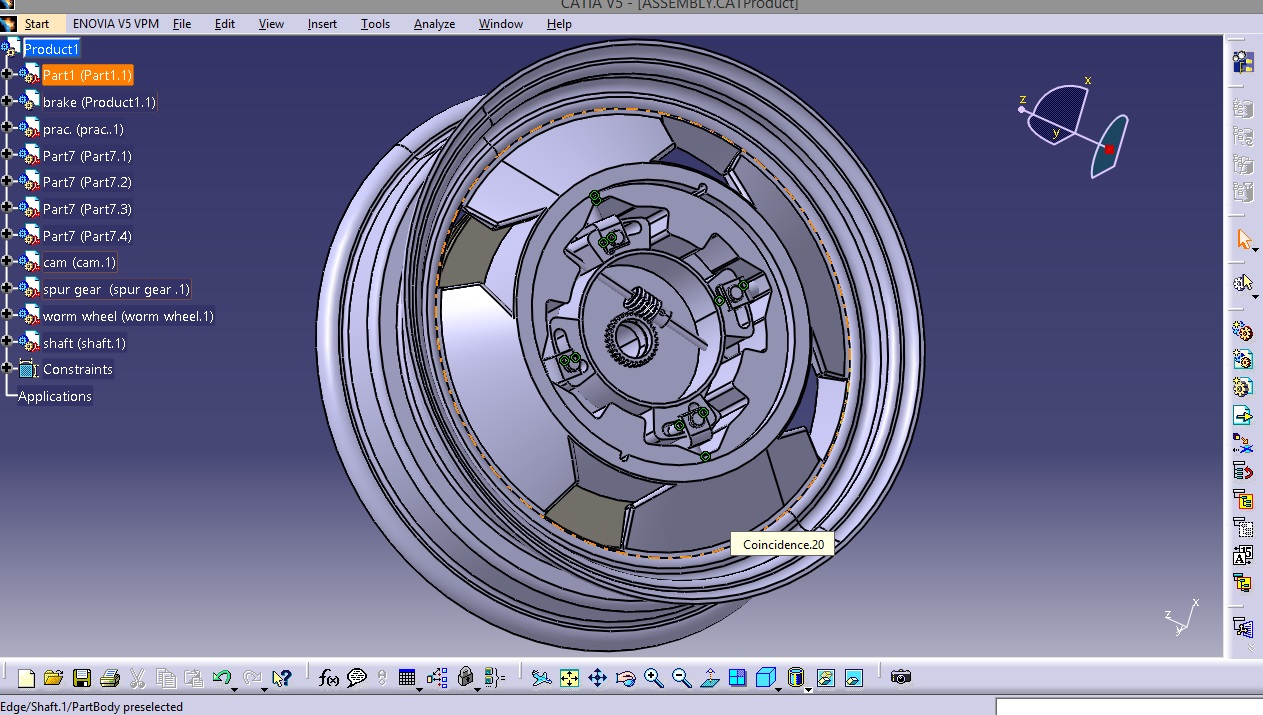Click the Start menu button
The width and height of the screenshot is (1263, 715).
(36, 24)
